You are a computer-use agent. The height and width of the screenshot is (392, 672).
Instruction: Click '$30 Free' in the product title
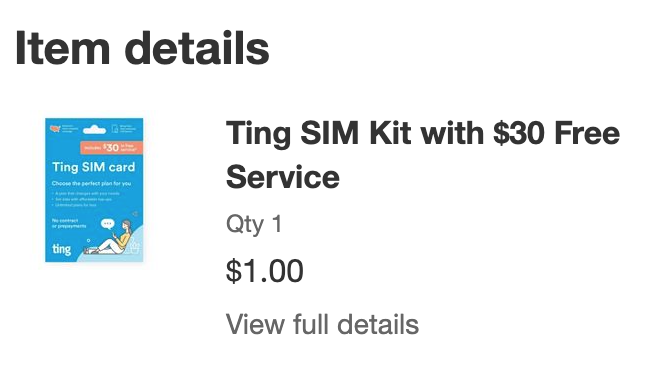(556, 133)
